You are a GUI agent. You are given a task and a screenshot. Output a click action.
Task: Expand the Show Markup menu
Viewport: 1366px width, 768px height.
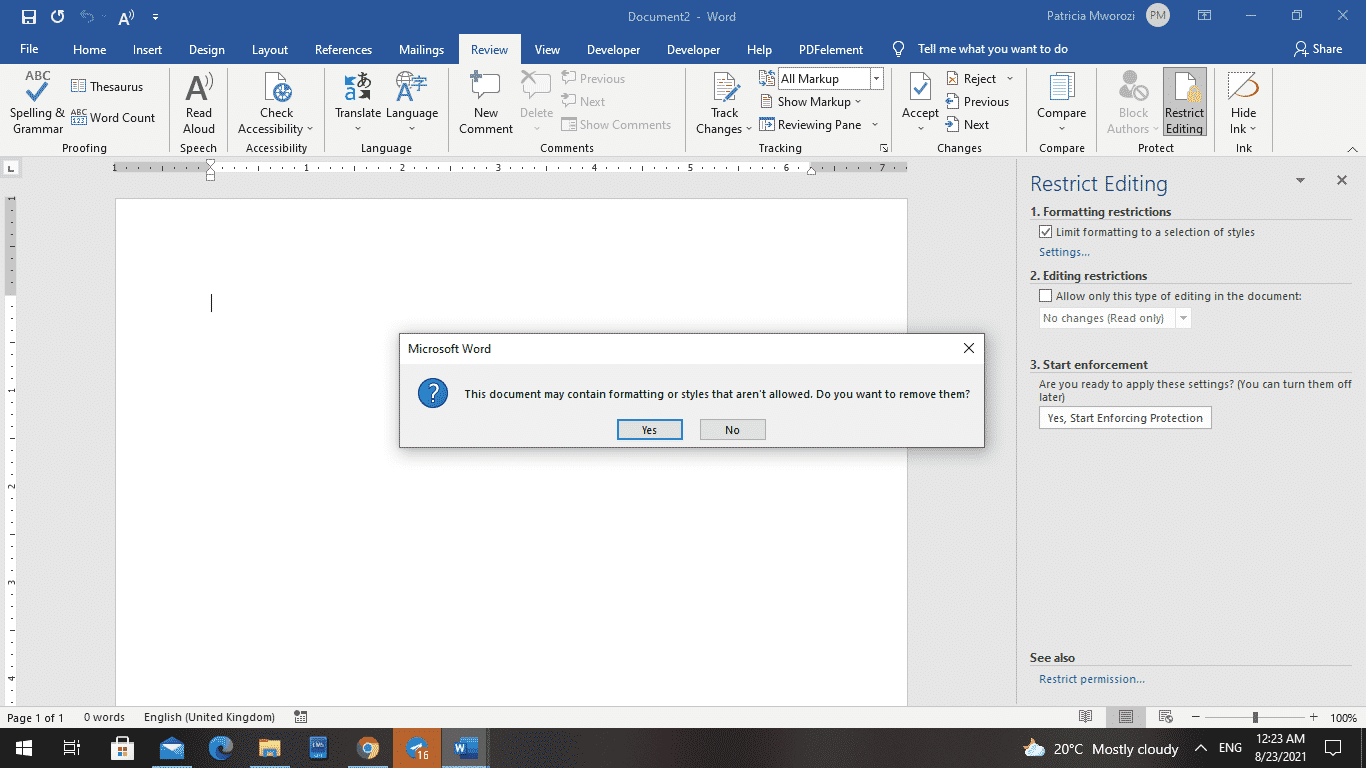pyautogui.click(x=814, y=101)
